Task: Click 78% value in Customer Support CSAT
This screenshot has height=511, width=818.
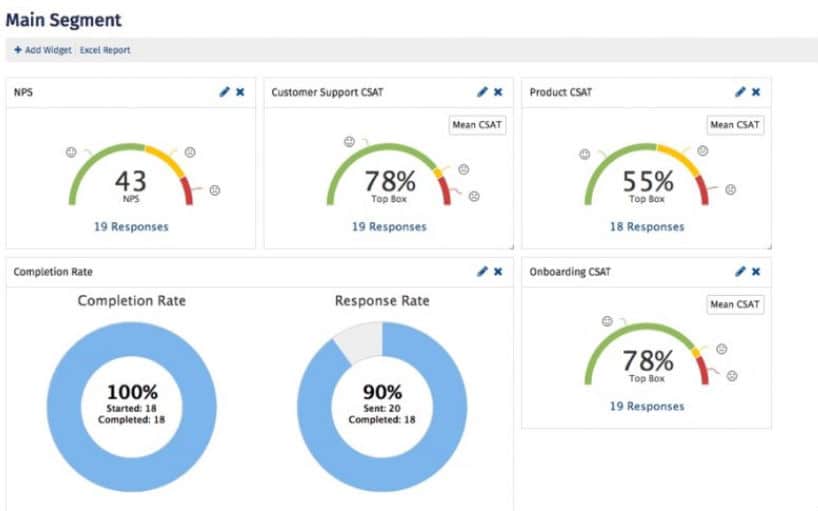Action: click(x=390, y=181)
